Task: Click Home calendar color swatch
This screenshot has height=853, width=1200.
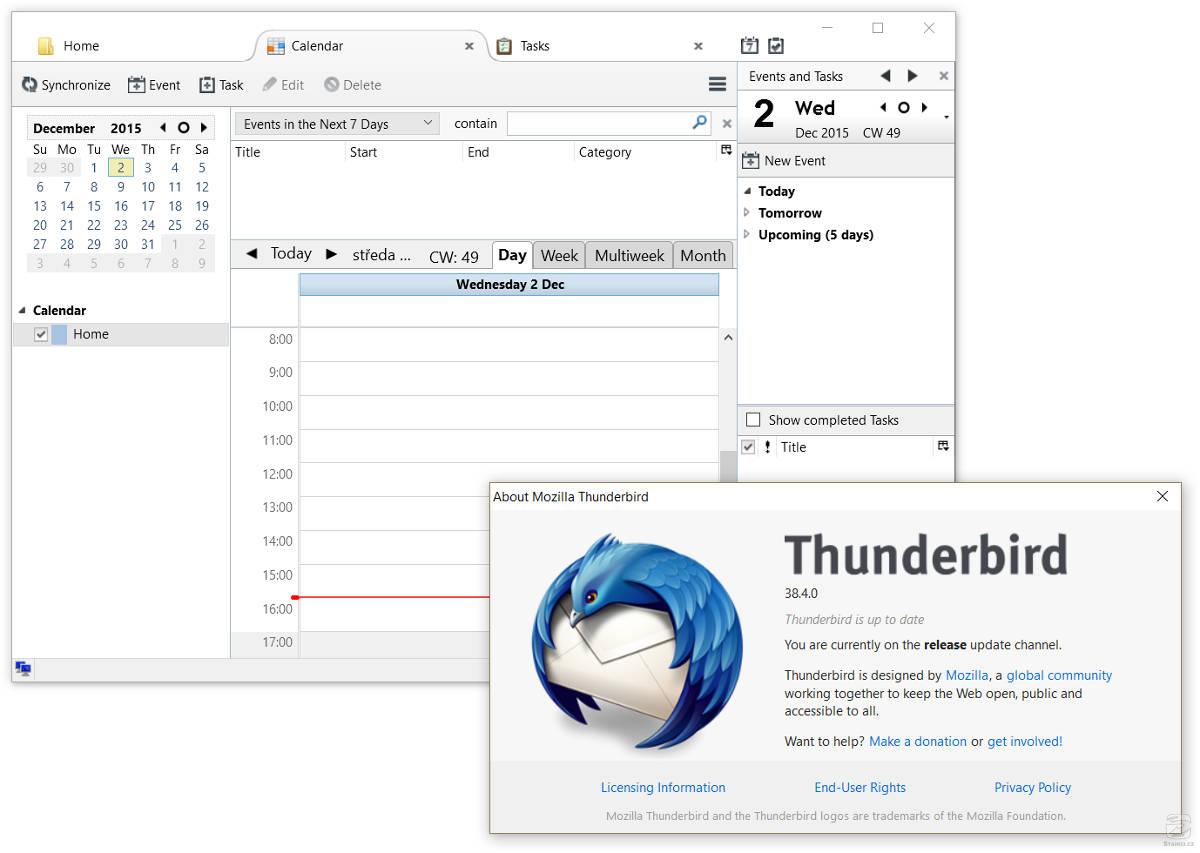Action: pos(59,335)
